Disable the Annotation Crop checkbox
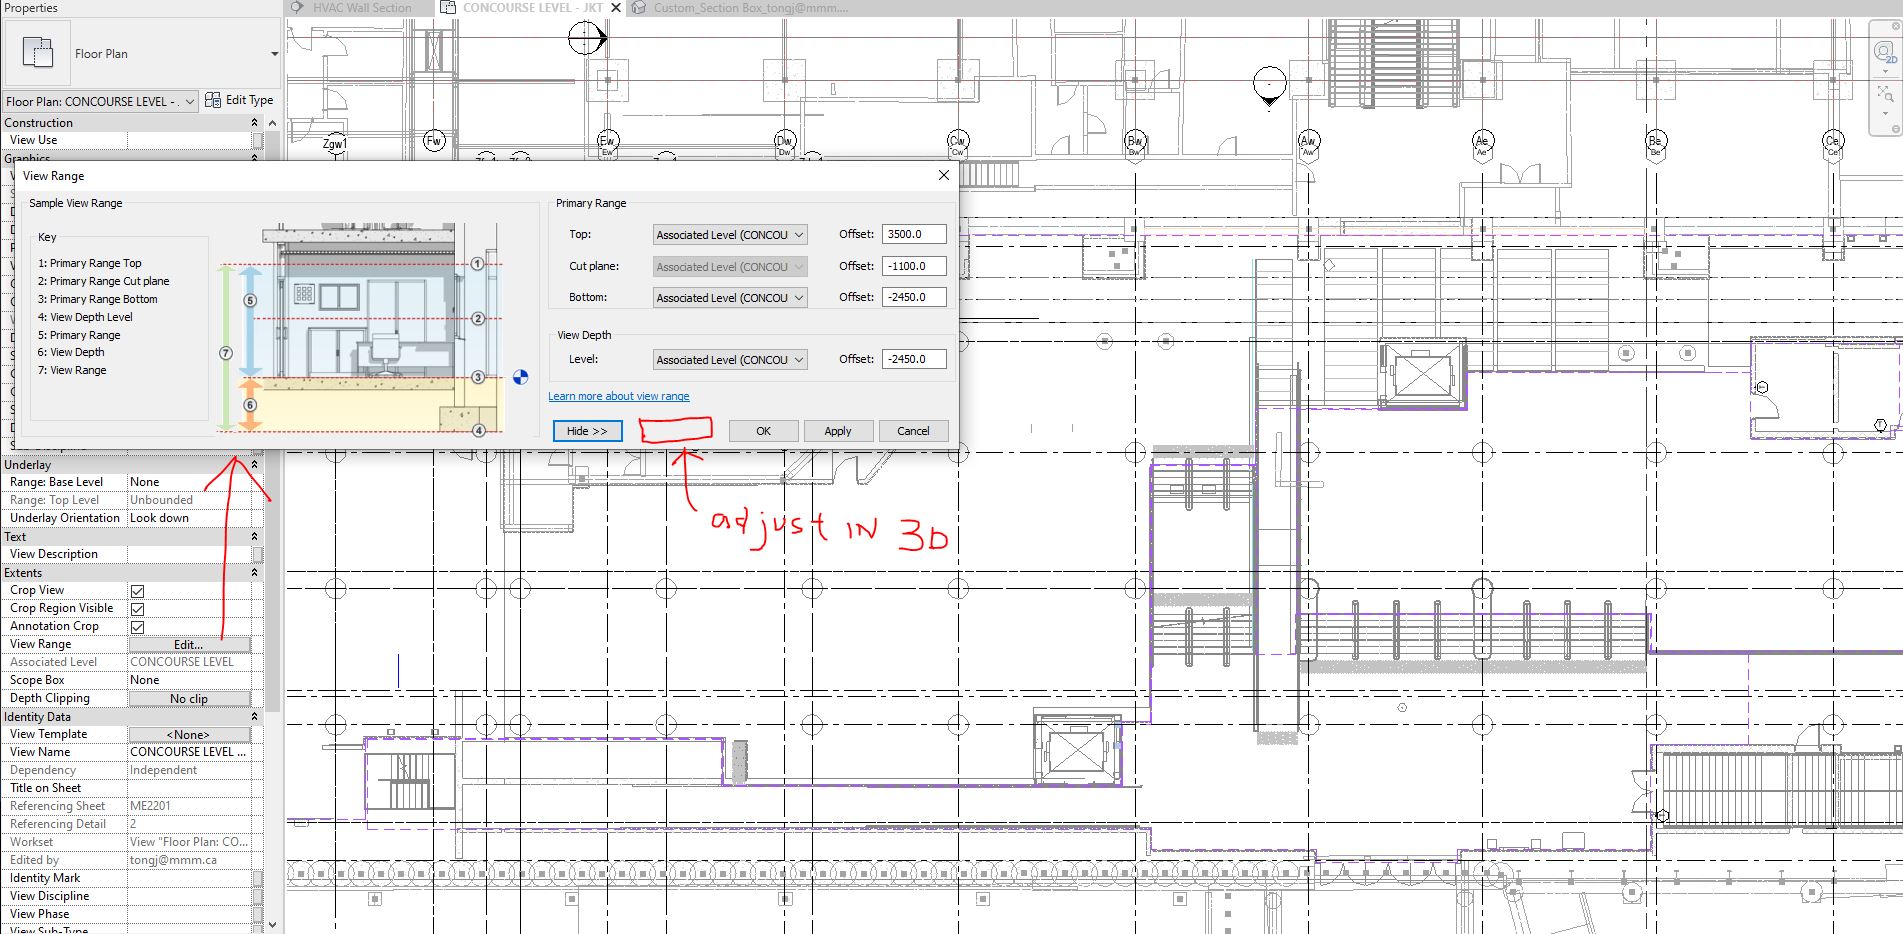Screen dimensions: 1903x934 (136, 626)
